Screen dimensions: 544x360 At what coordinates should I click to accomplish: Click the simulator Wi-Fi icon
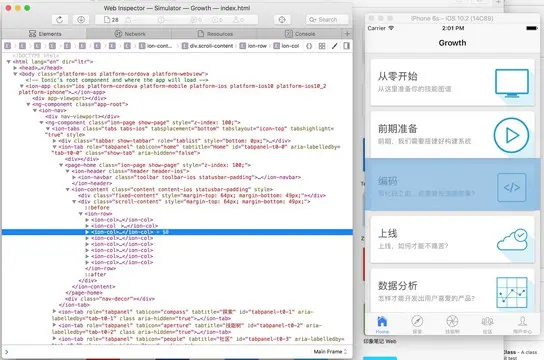pos(391,28)
